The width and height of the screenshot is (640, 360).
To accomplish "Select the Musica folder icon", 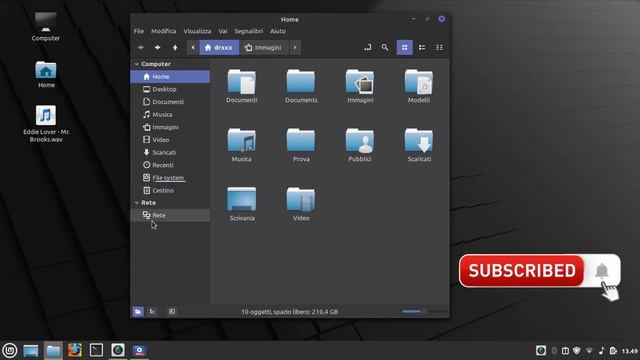I will tap(242, 141).
